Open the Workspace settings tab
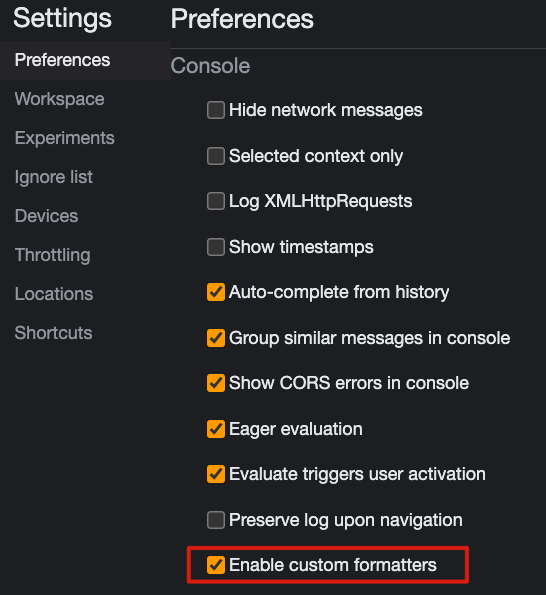This screenshot has height=595, width=546. tap(60, 99)
